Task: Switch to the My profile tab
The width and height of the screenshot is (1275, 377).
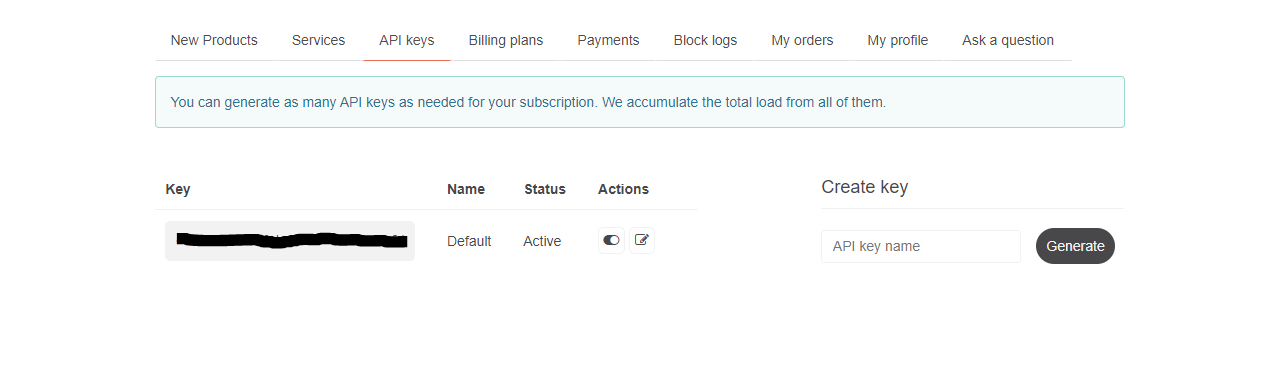Action: (898, 40)
